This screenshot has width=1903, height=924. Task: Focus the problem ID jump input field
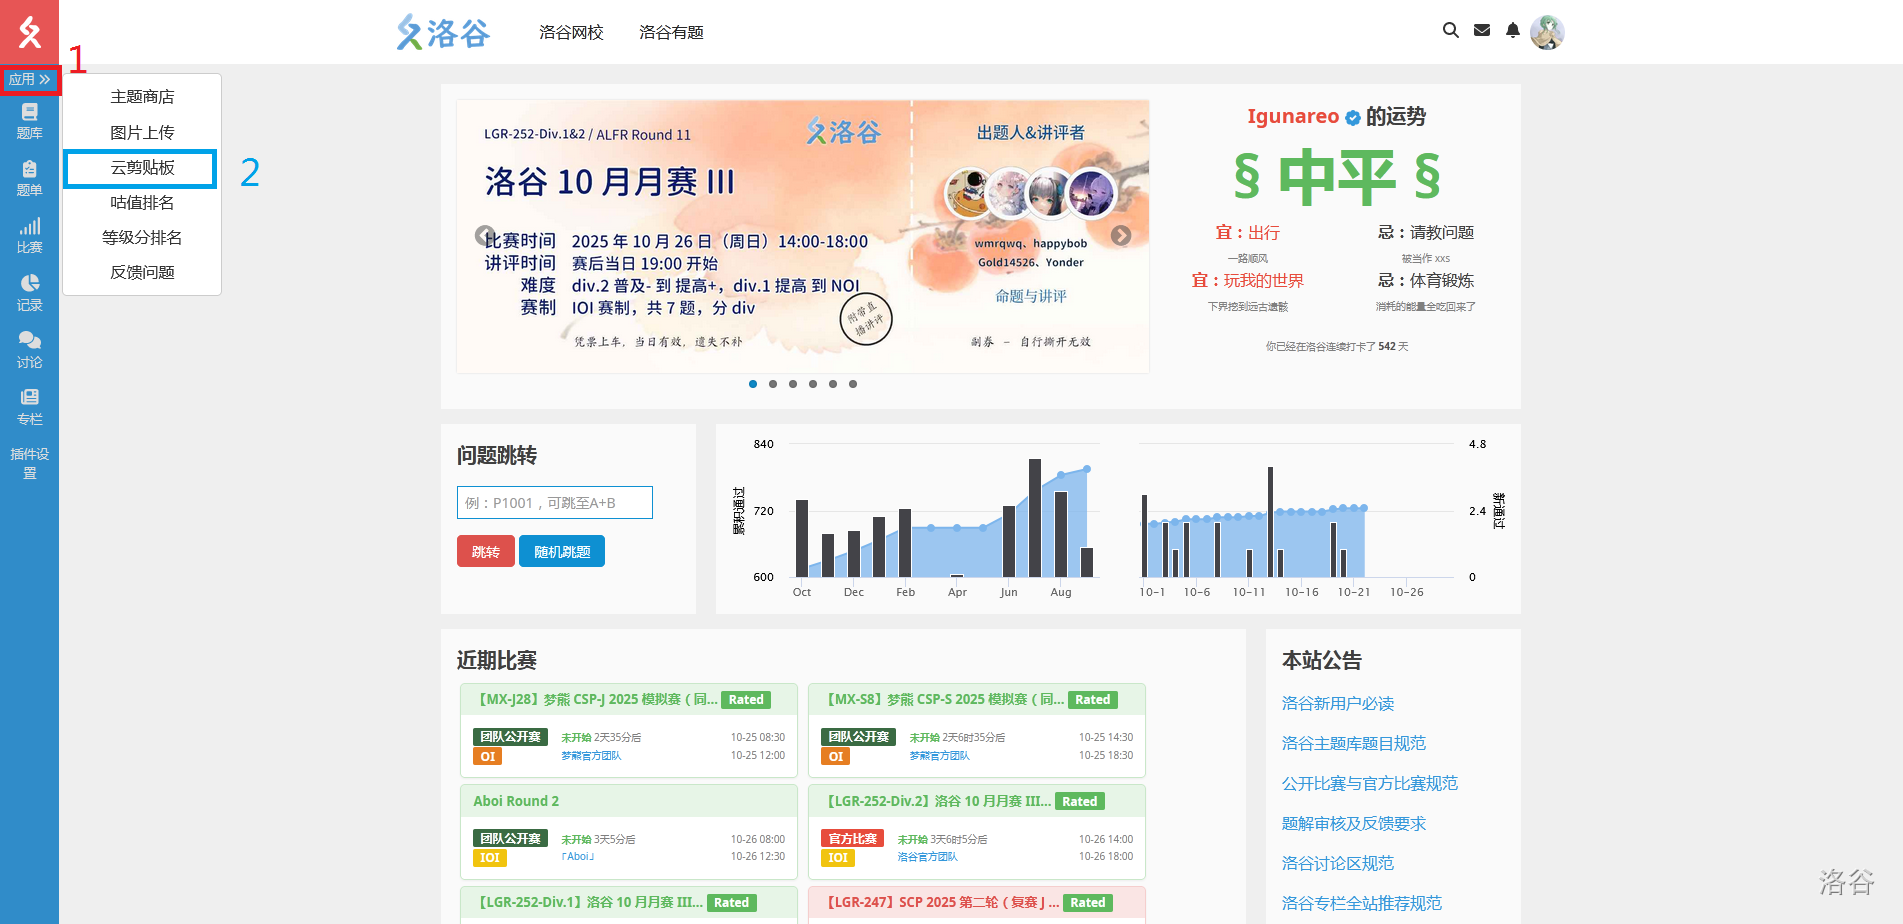pyautogui.click(x=554, y=503)
